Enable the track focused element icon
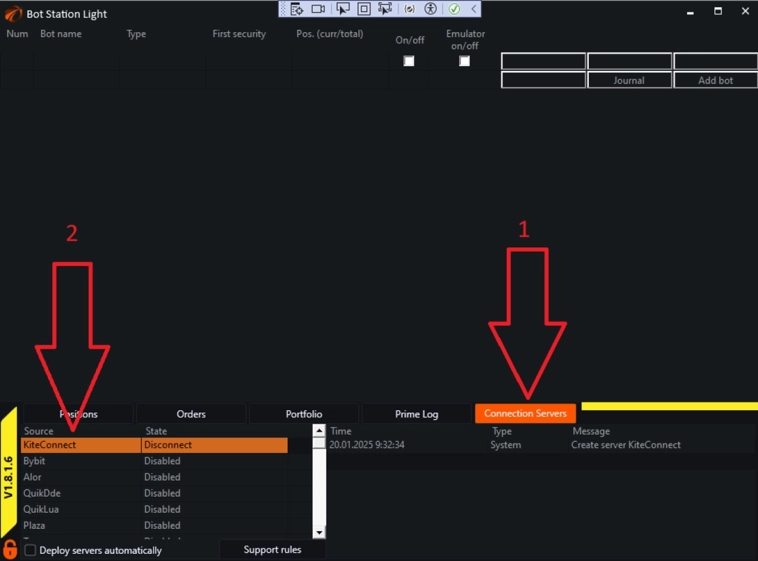The width and height of the screenshot is (758, 561). click(385, 9)
